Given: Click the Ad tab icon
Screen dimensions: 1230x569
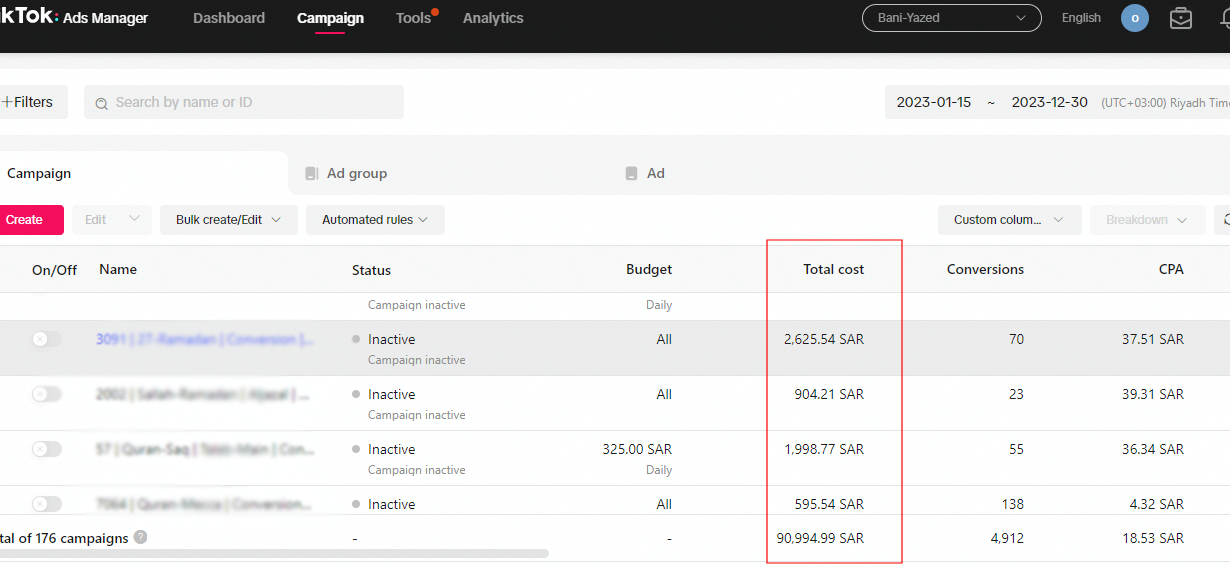Looking at the screenshot, I should 632,174.
